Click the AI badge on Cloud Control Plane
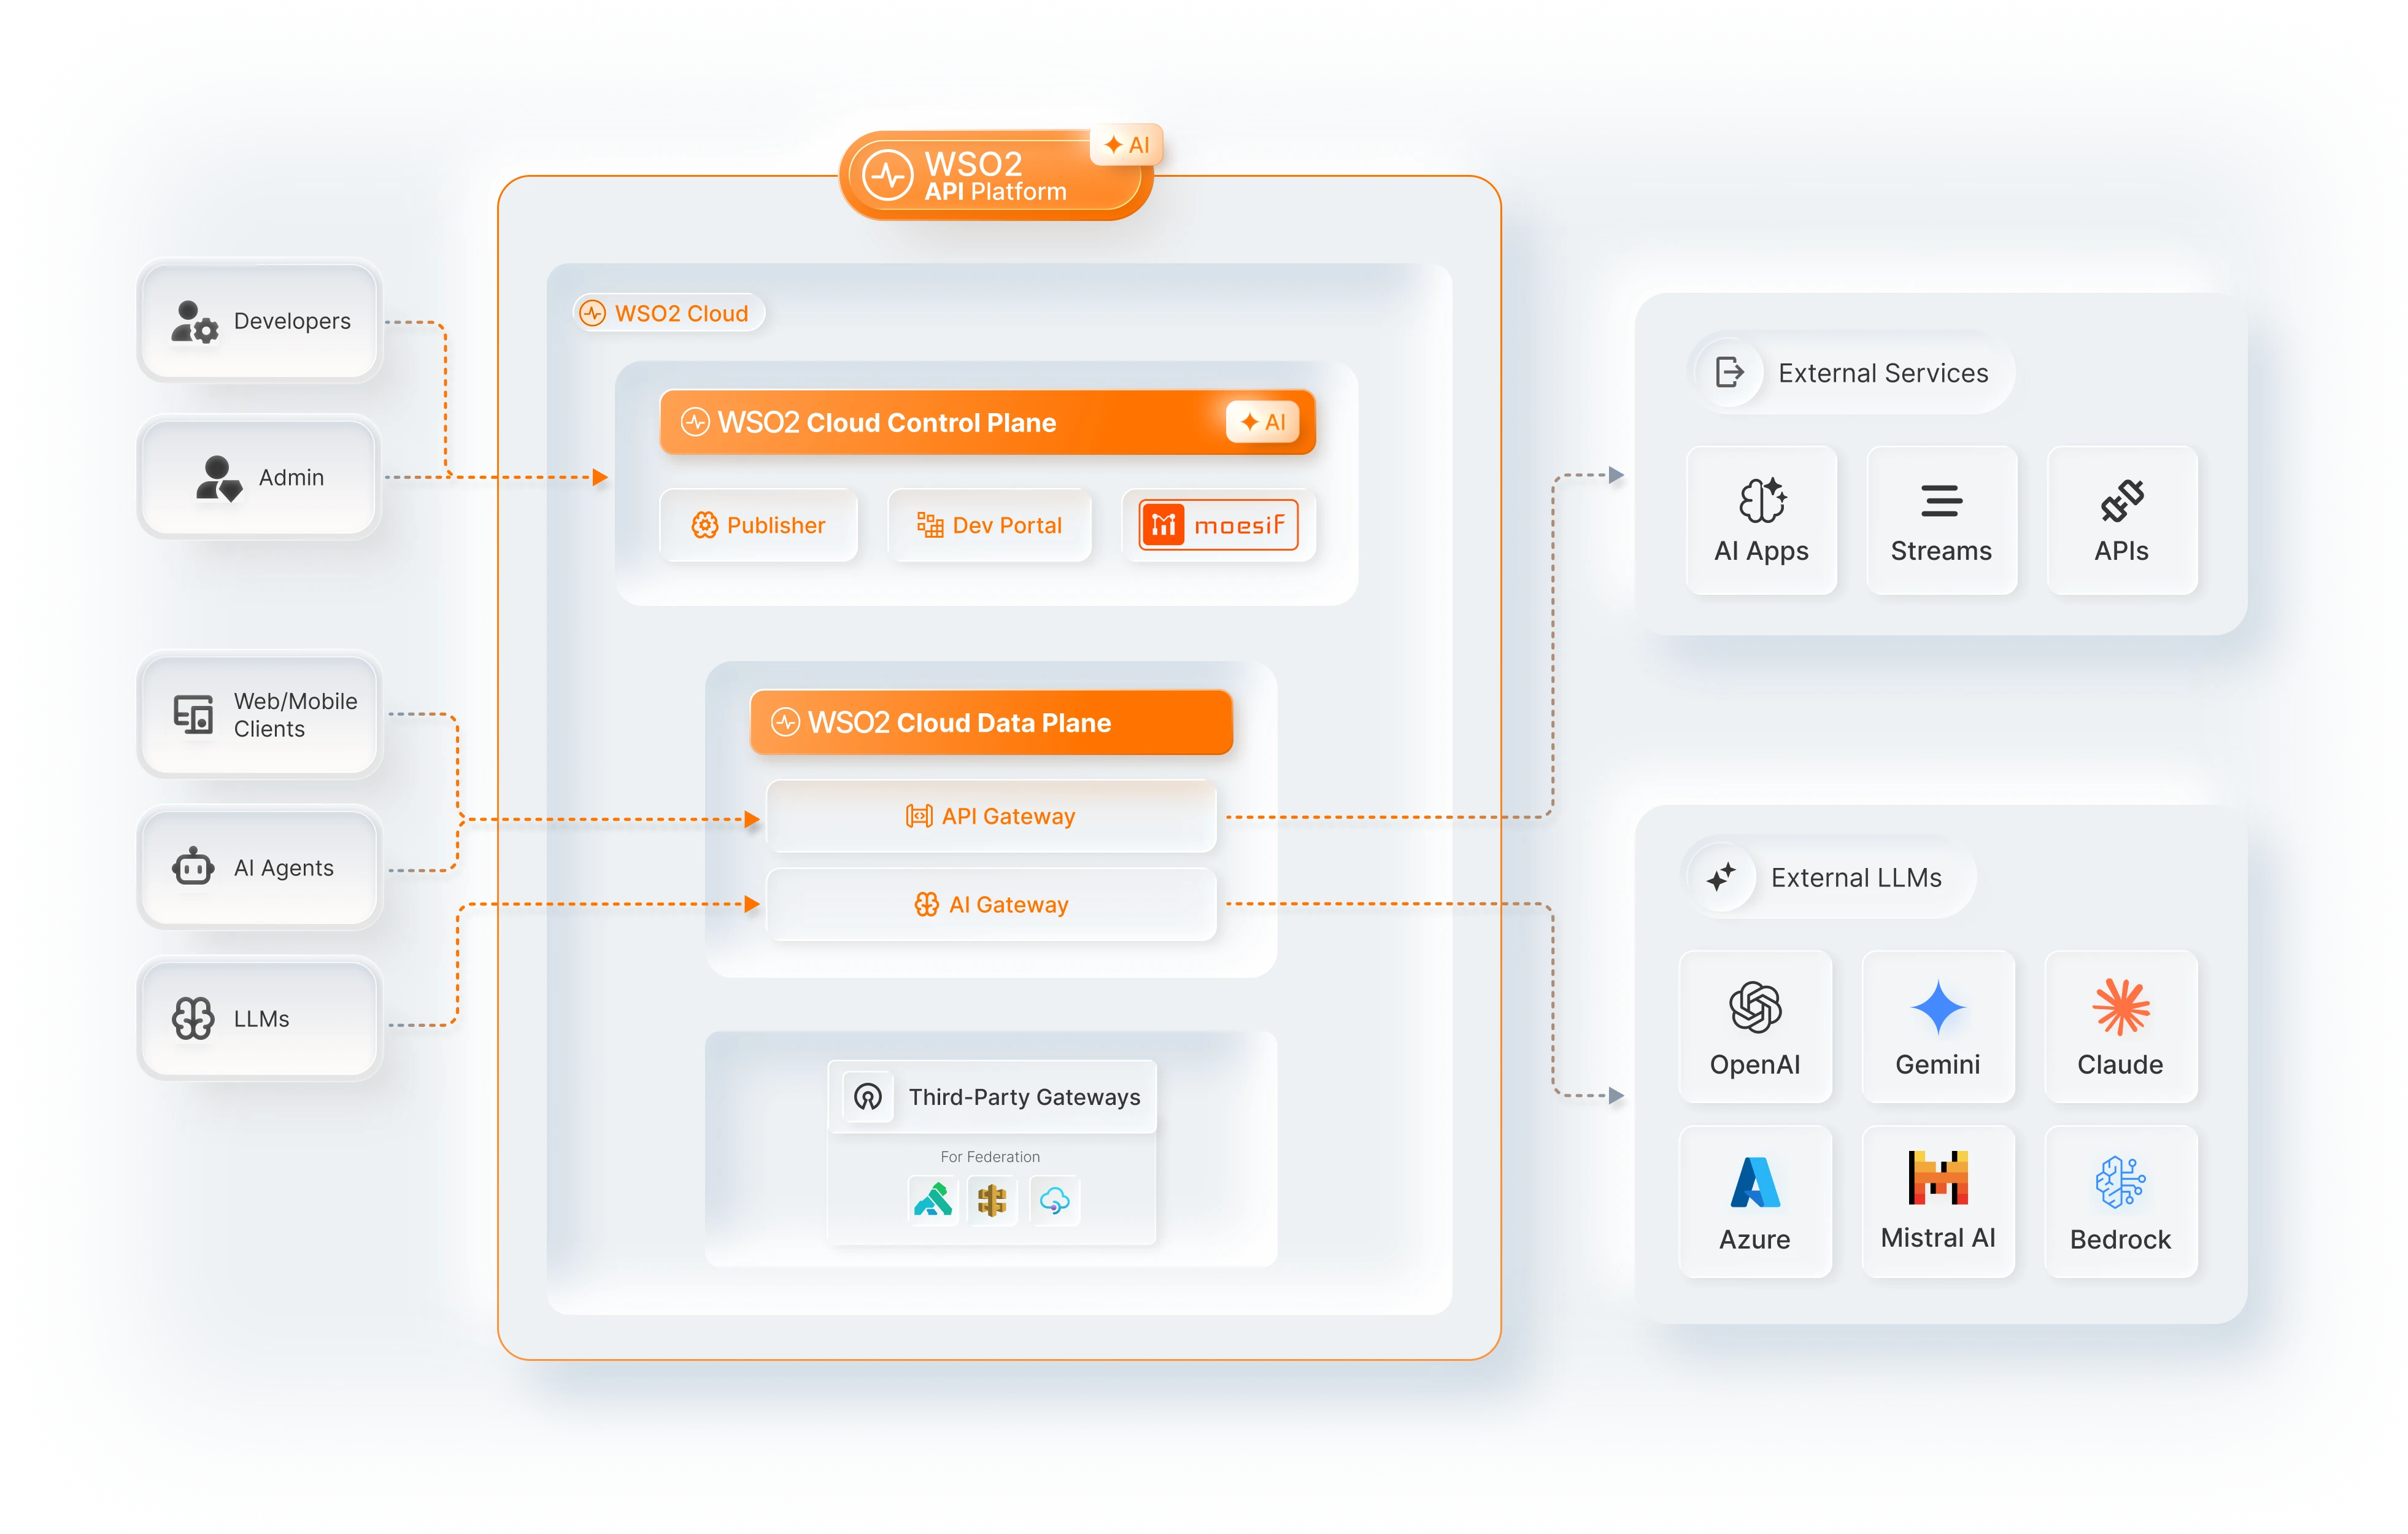This screenshot has width=2408, height=1534. [x=1263, y=422]
